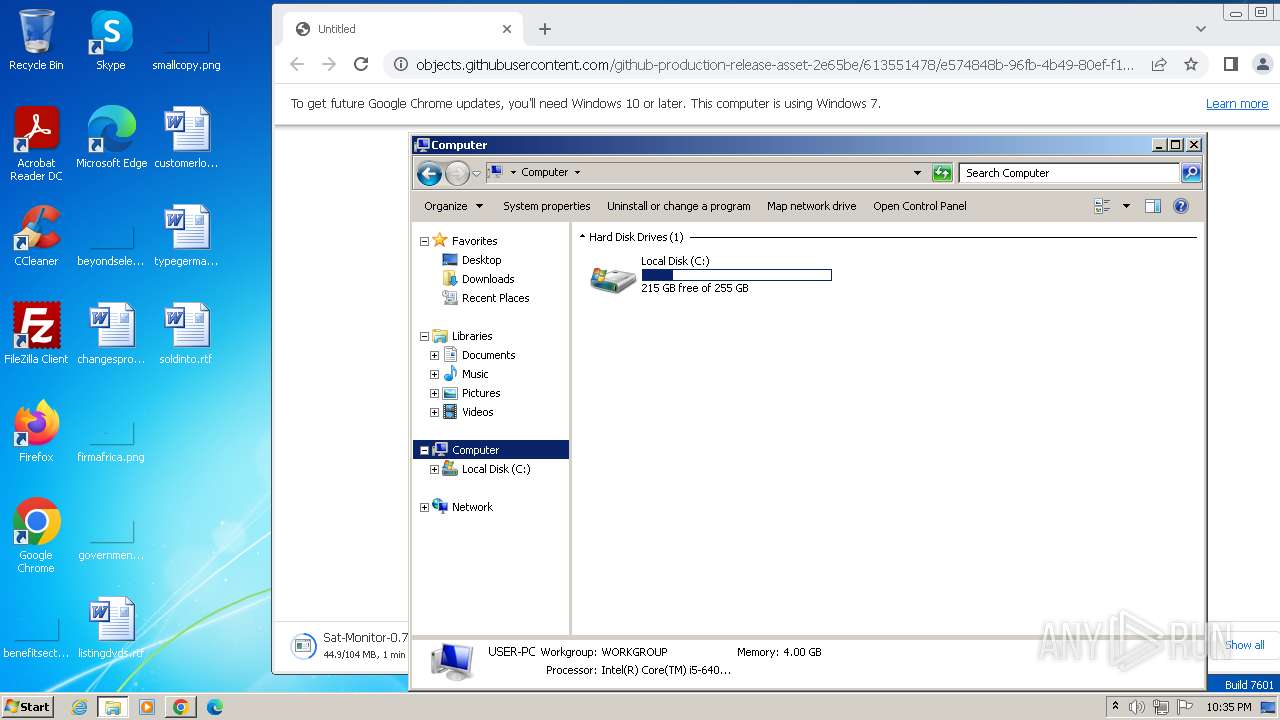
Task: Select the soldinto.rtf desktop file
Action: click(185, 334)
